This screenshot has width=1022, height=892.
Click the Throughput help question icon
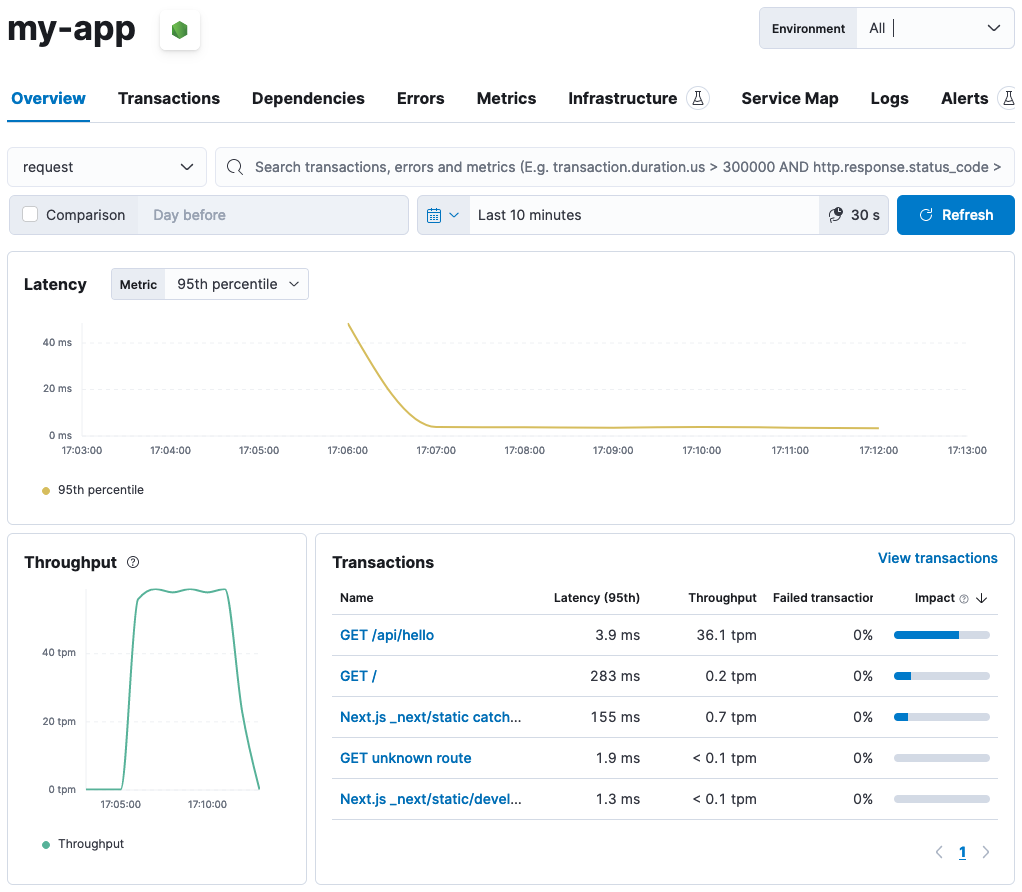(133, 562)
